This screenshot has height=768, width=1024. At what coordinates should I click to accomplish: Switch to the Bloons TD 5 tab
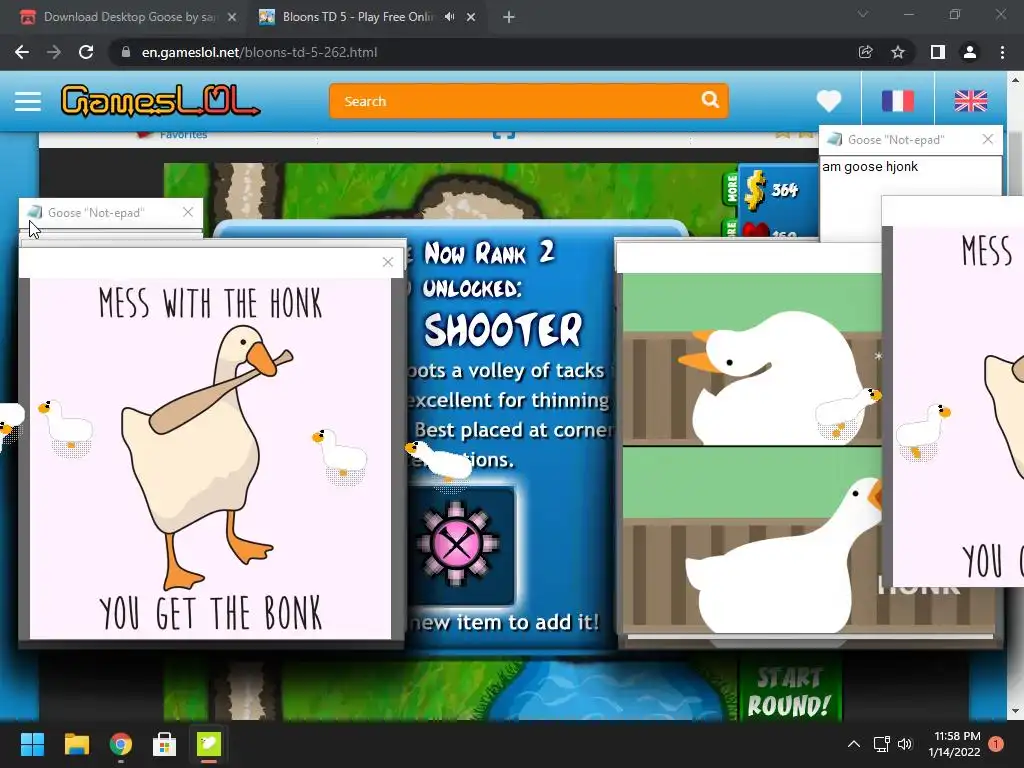click(356, 17)
